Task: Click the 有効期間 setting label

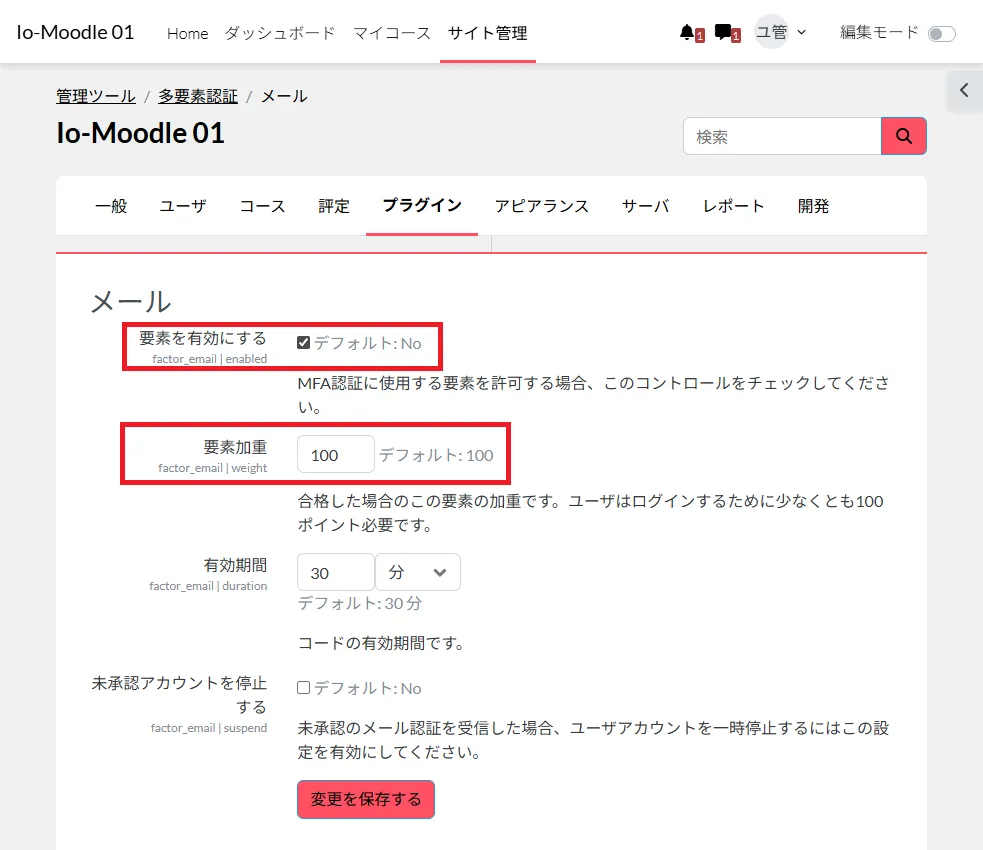Action: pyautogui.click(x=236, y=565)
